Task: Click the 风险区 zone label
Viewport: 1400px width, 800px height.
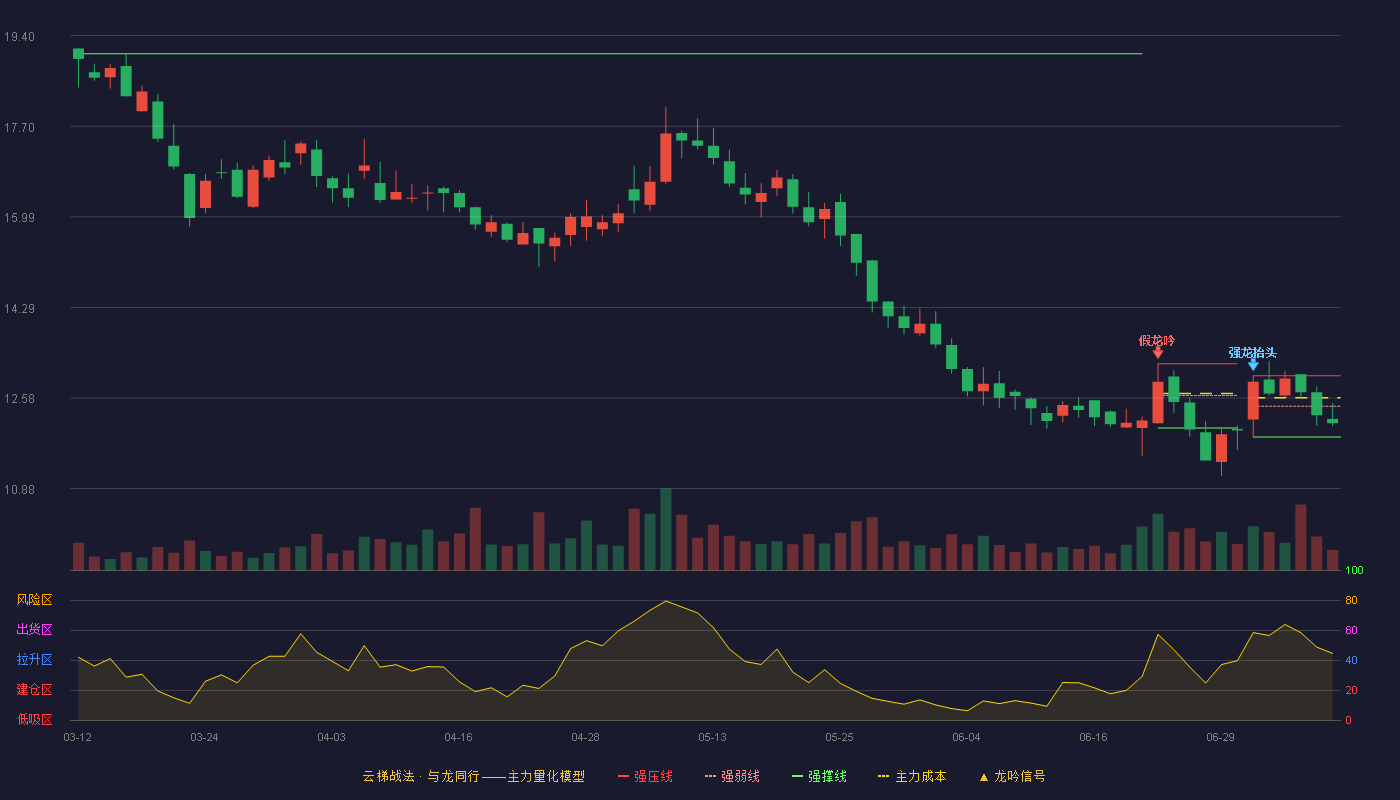Action: point(35,600)
